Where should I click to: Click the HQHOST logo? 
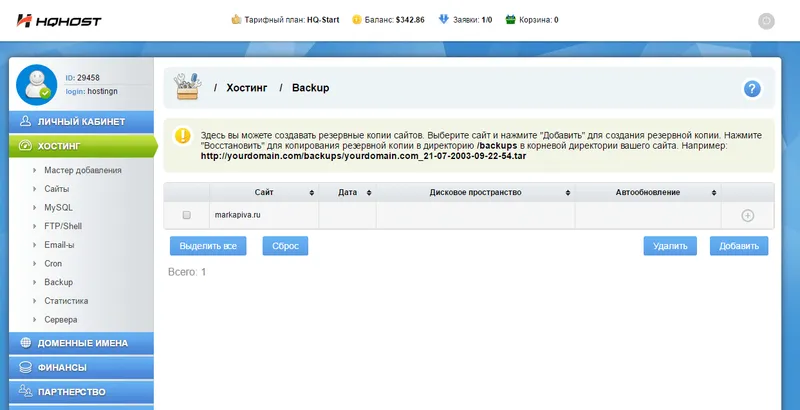(59, 21)
